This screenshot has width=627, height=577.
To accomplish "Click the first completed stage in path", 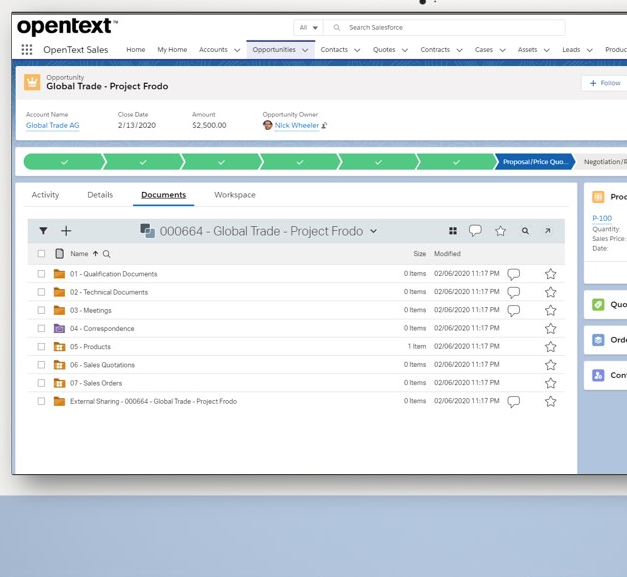I will (64, 162).
